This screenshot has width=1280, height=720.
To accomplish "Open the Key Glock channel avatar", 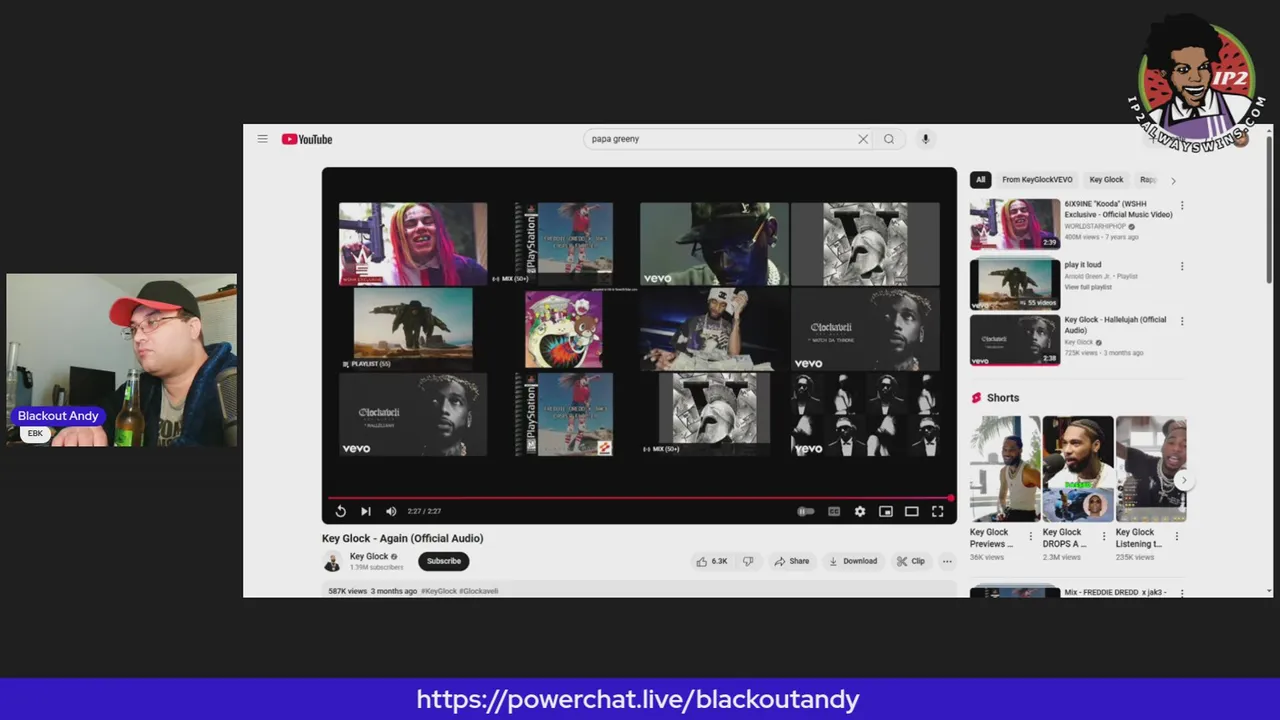I will (332, 561).
